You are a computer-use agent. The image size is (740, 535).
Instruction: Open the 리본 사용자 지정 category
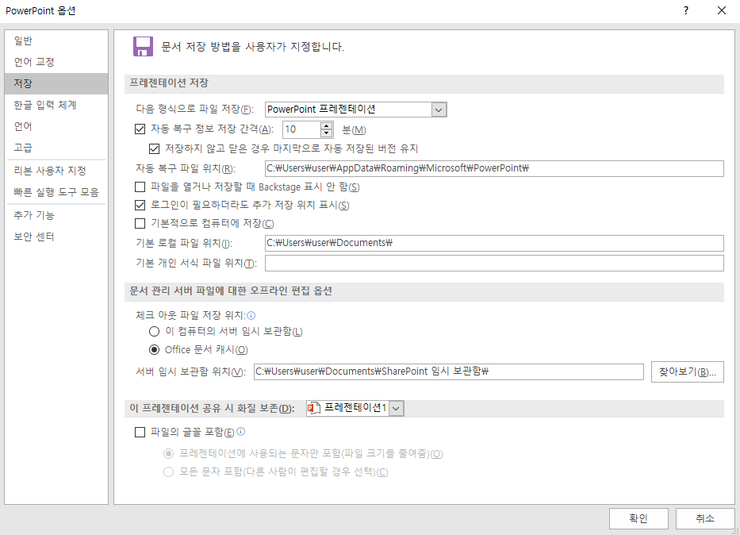pos(56,171)
